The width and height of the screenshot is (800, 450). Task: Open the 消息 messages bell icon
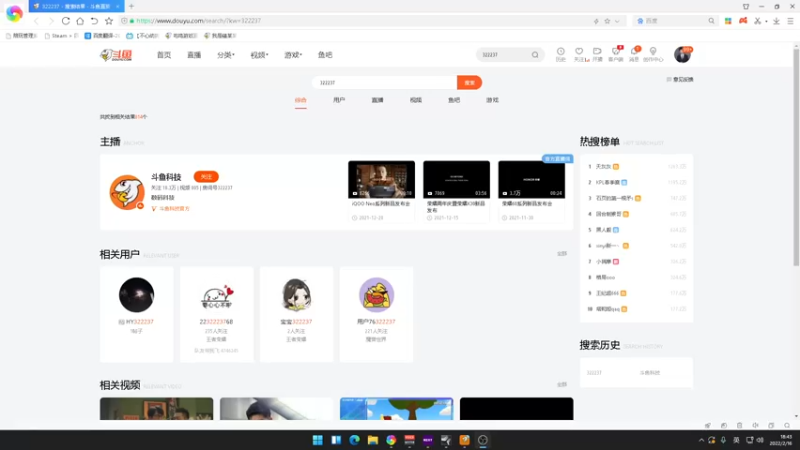(634, 54)
